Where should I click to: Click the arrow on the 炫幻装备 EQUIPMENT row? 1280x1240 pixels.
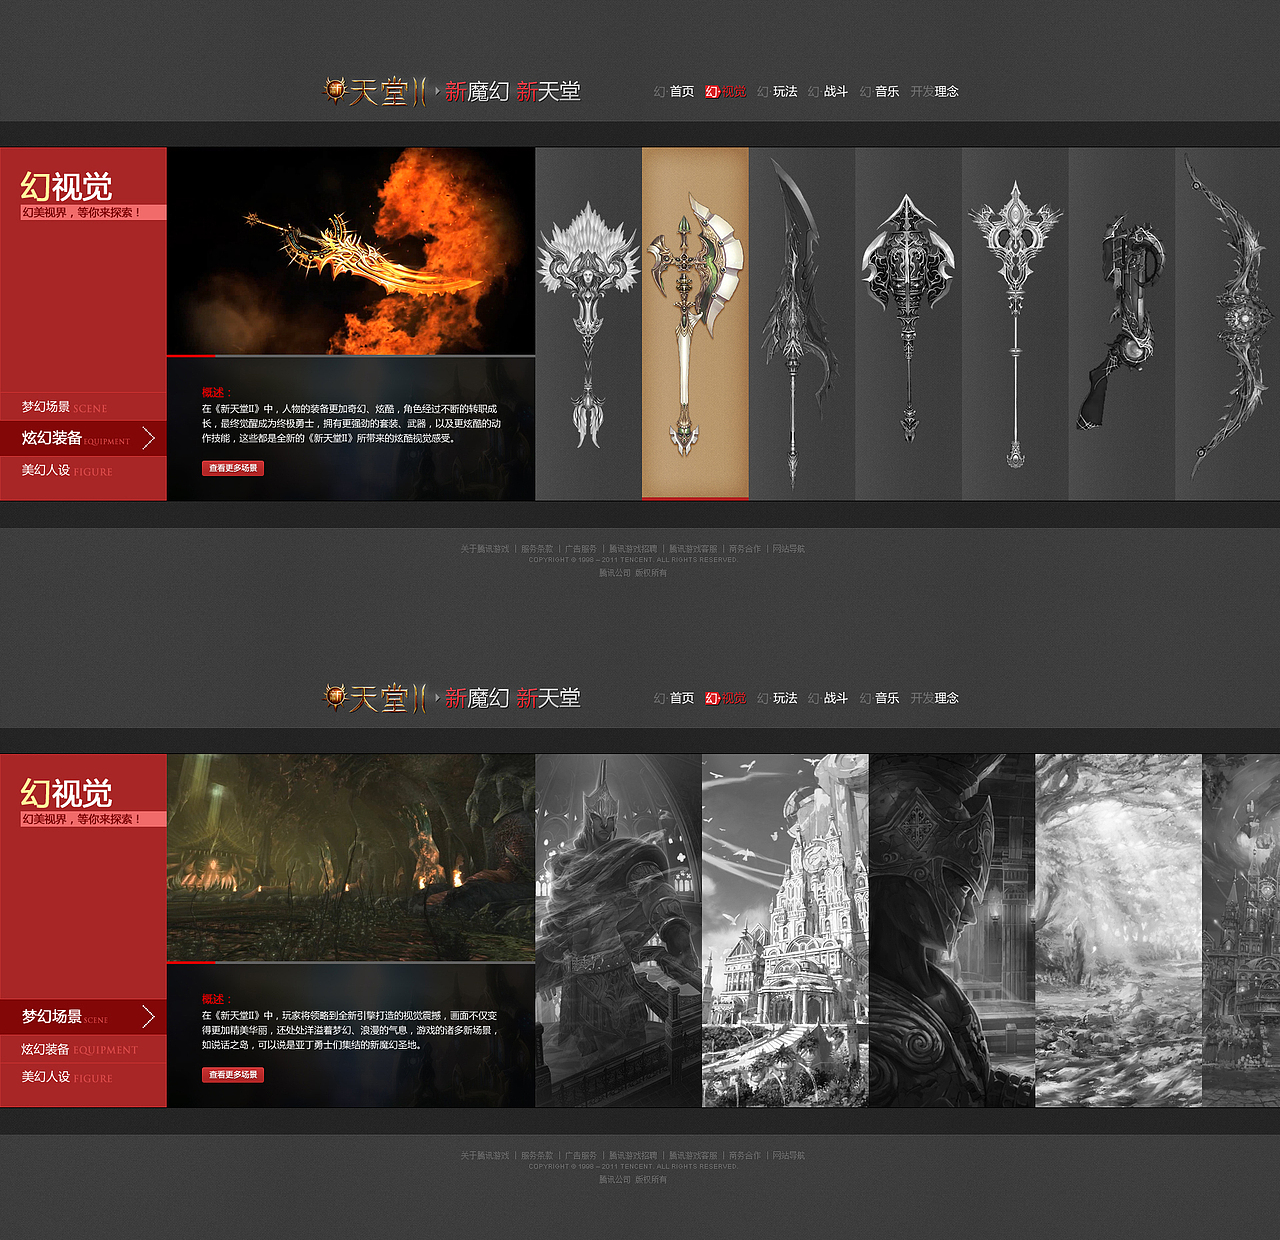pyautogui.click(x=148, y=437)
